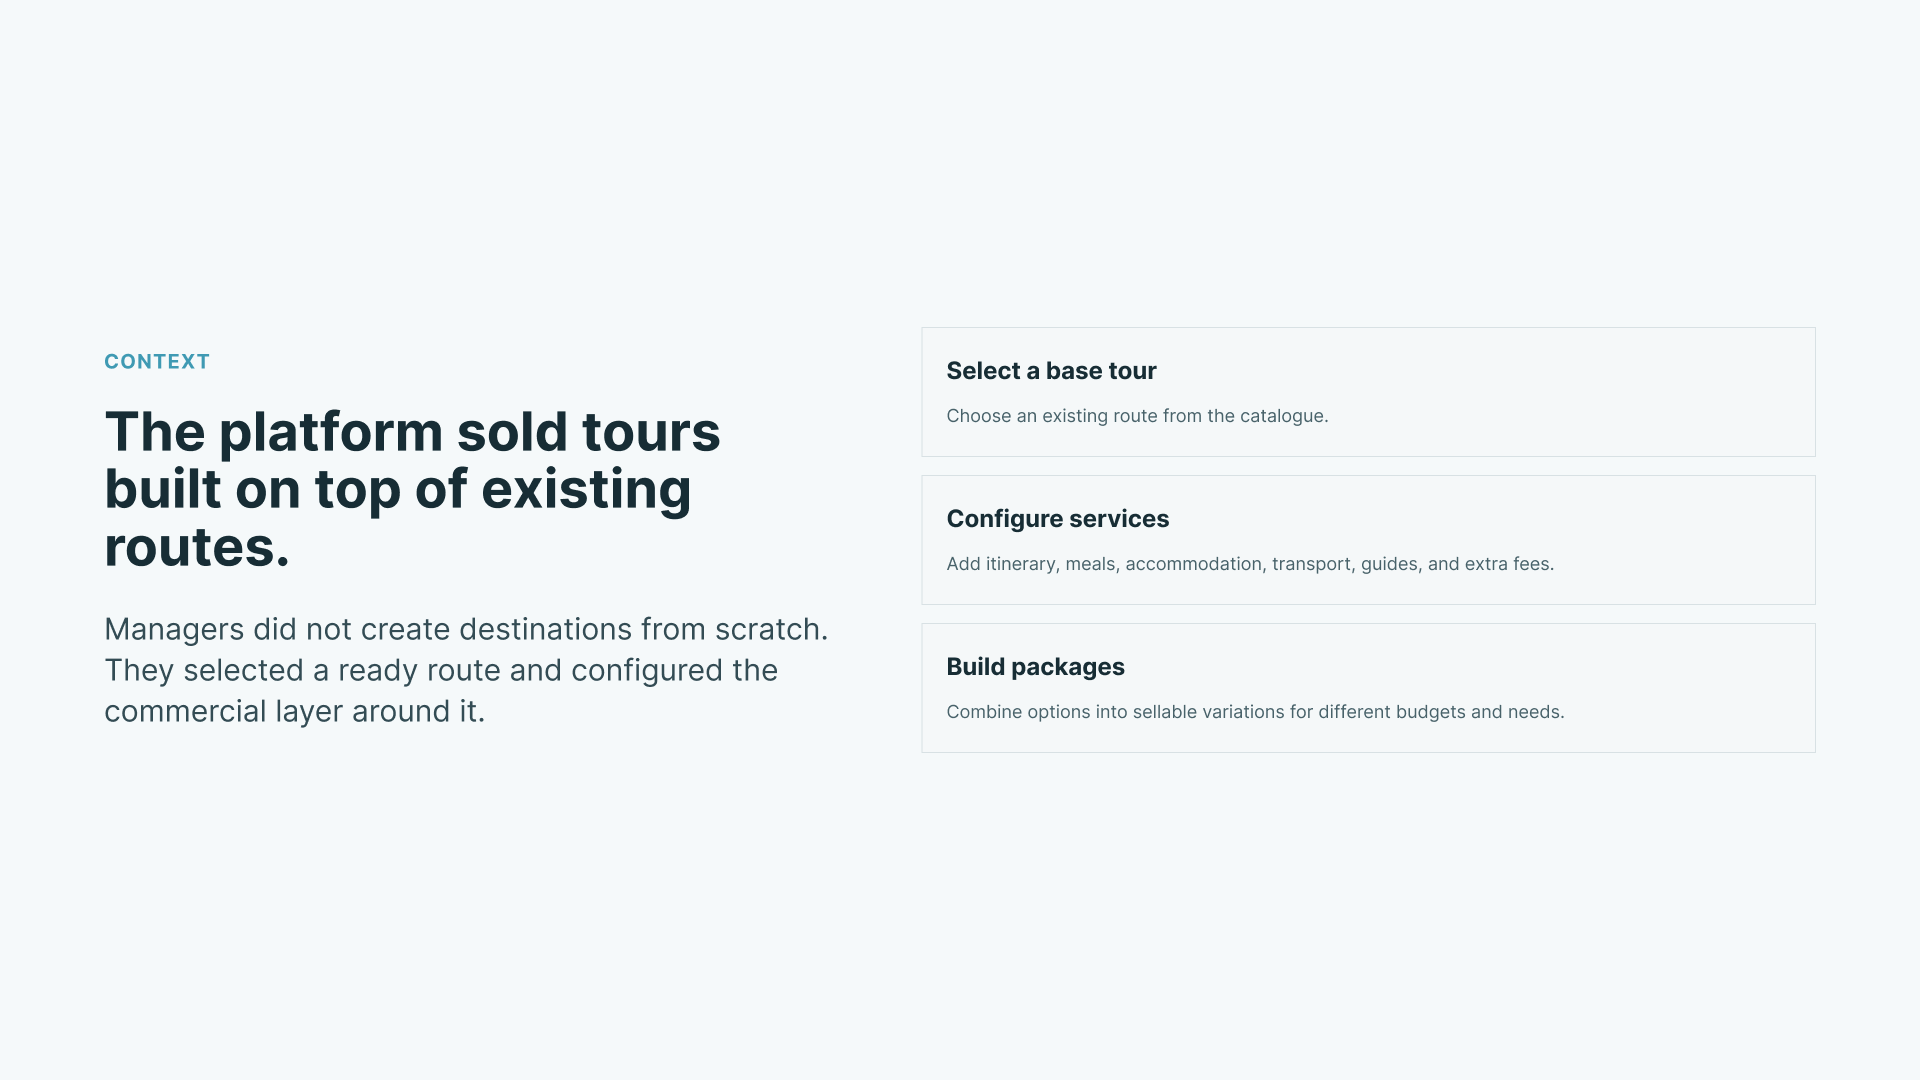1920x1080 pixels.
Task: Click the 'Build packages' heading
Action: click(x=1035, y=667)
